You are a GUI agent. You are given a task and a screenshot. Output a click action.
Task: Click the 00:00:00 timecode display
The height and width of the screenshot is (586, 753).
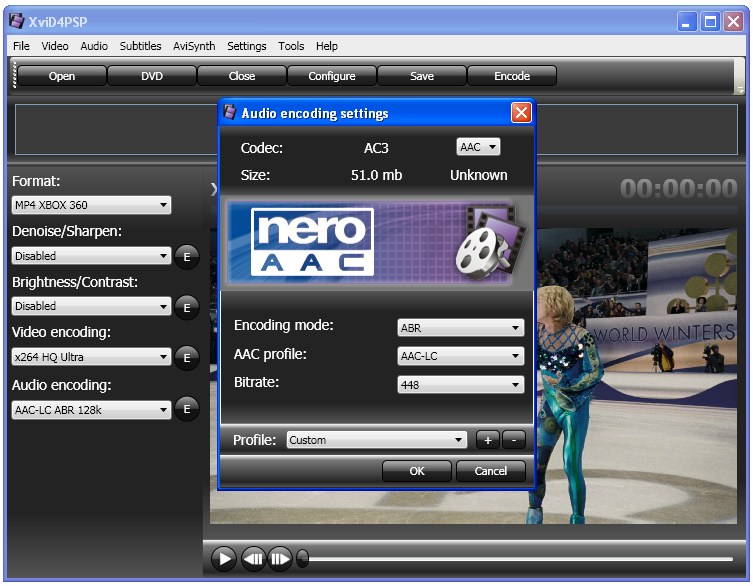point(679,188)
